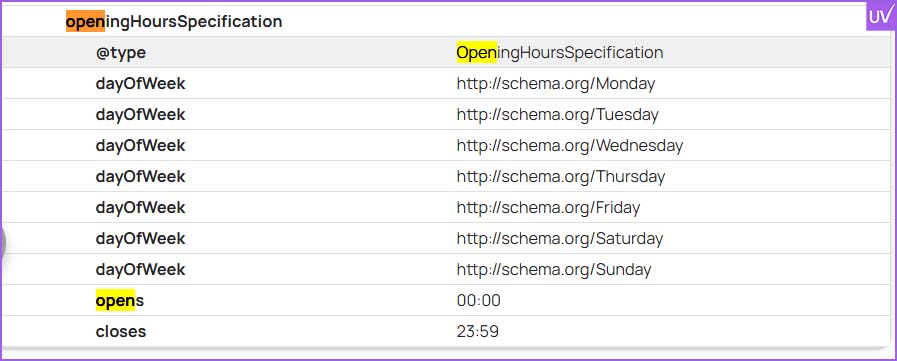
Task: Open the schema.org/Monday link
Action: [x=555, y=84]
